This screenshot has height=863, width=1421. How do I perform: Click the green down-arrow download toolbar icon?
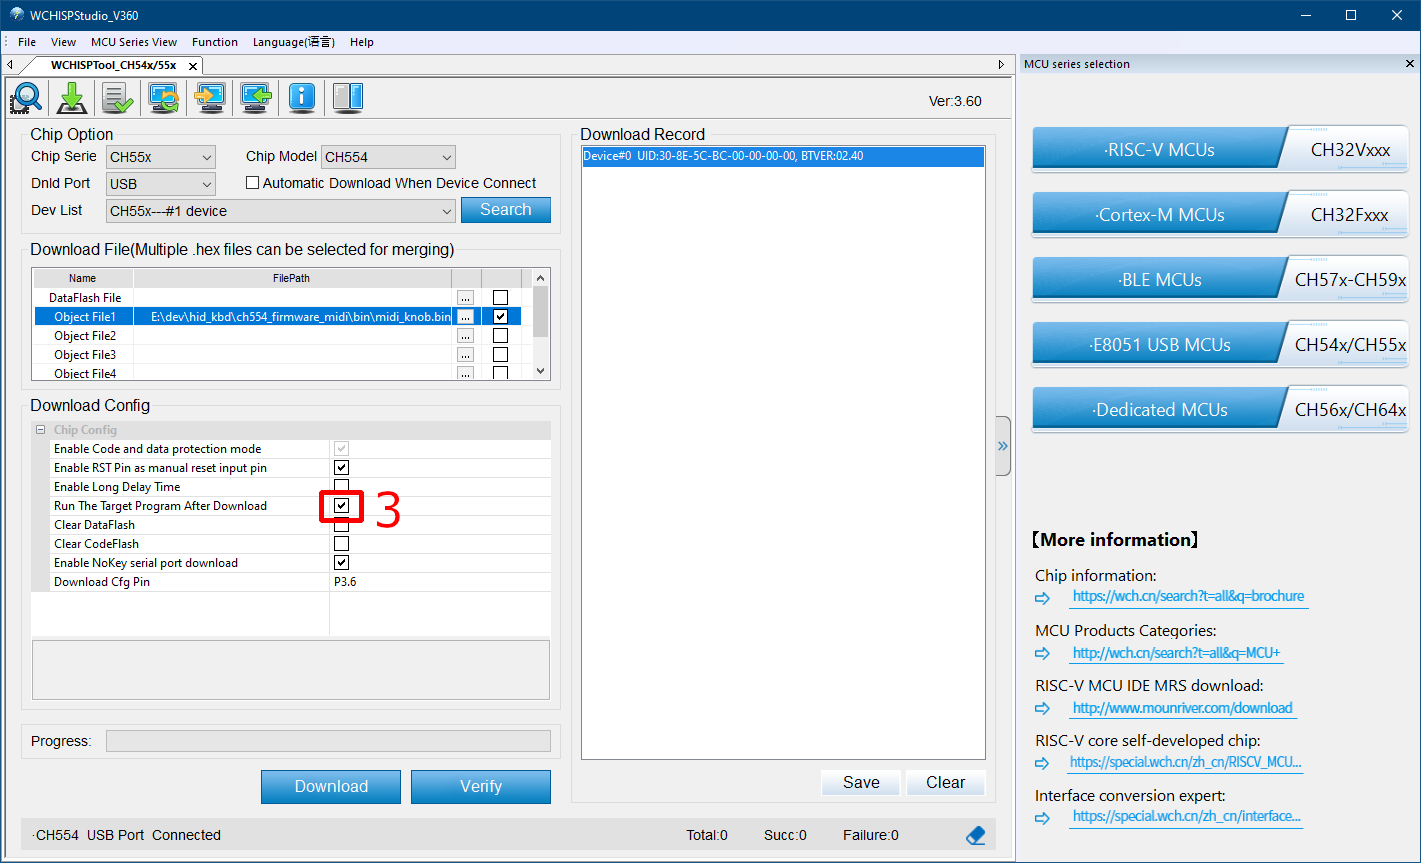pos(72,97)
